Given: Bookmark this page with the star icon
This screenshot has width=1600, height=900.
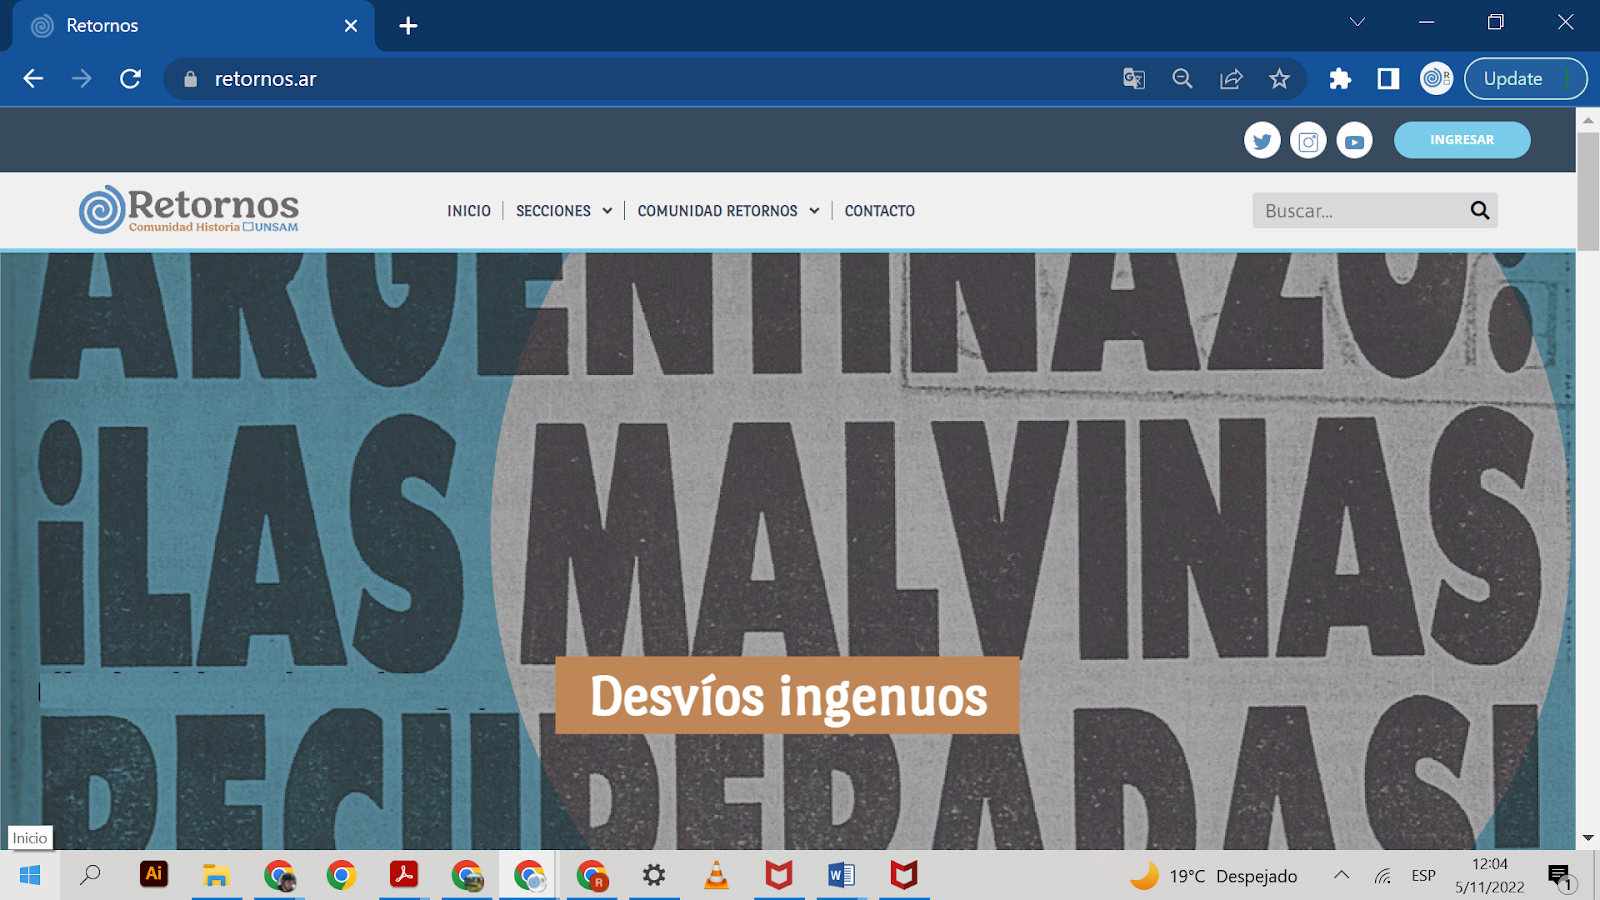Looking at the screenshot, I should [1279, 79].
